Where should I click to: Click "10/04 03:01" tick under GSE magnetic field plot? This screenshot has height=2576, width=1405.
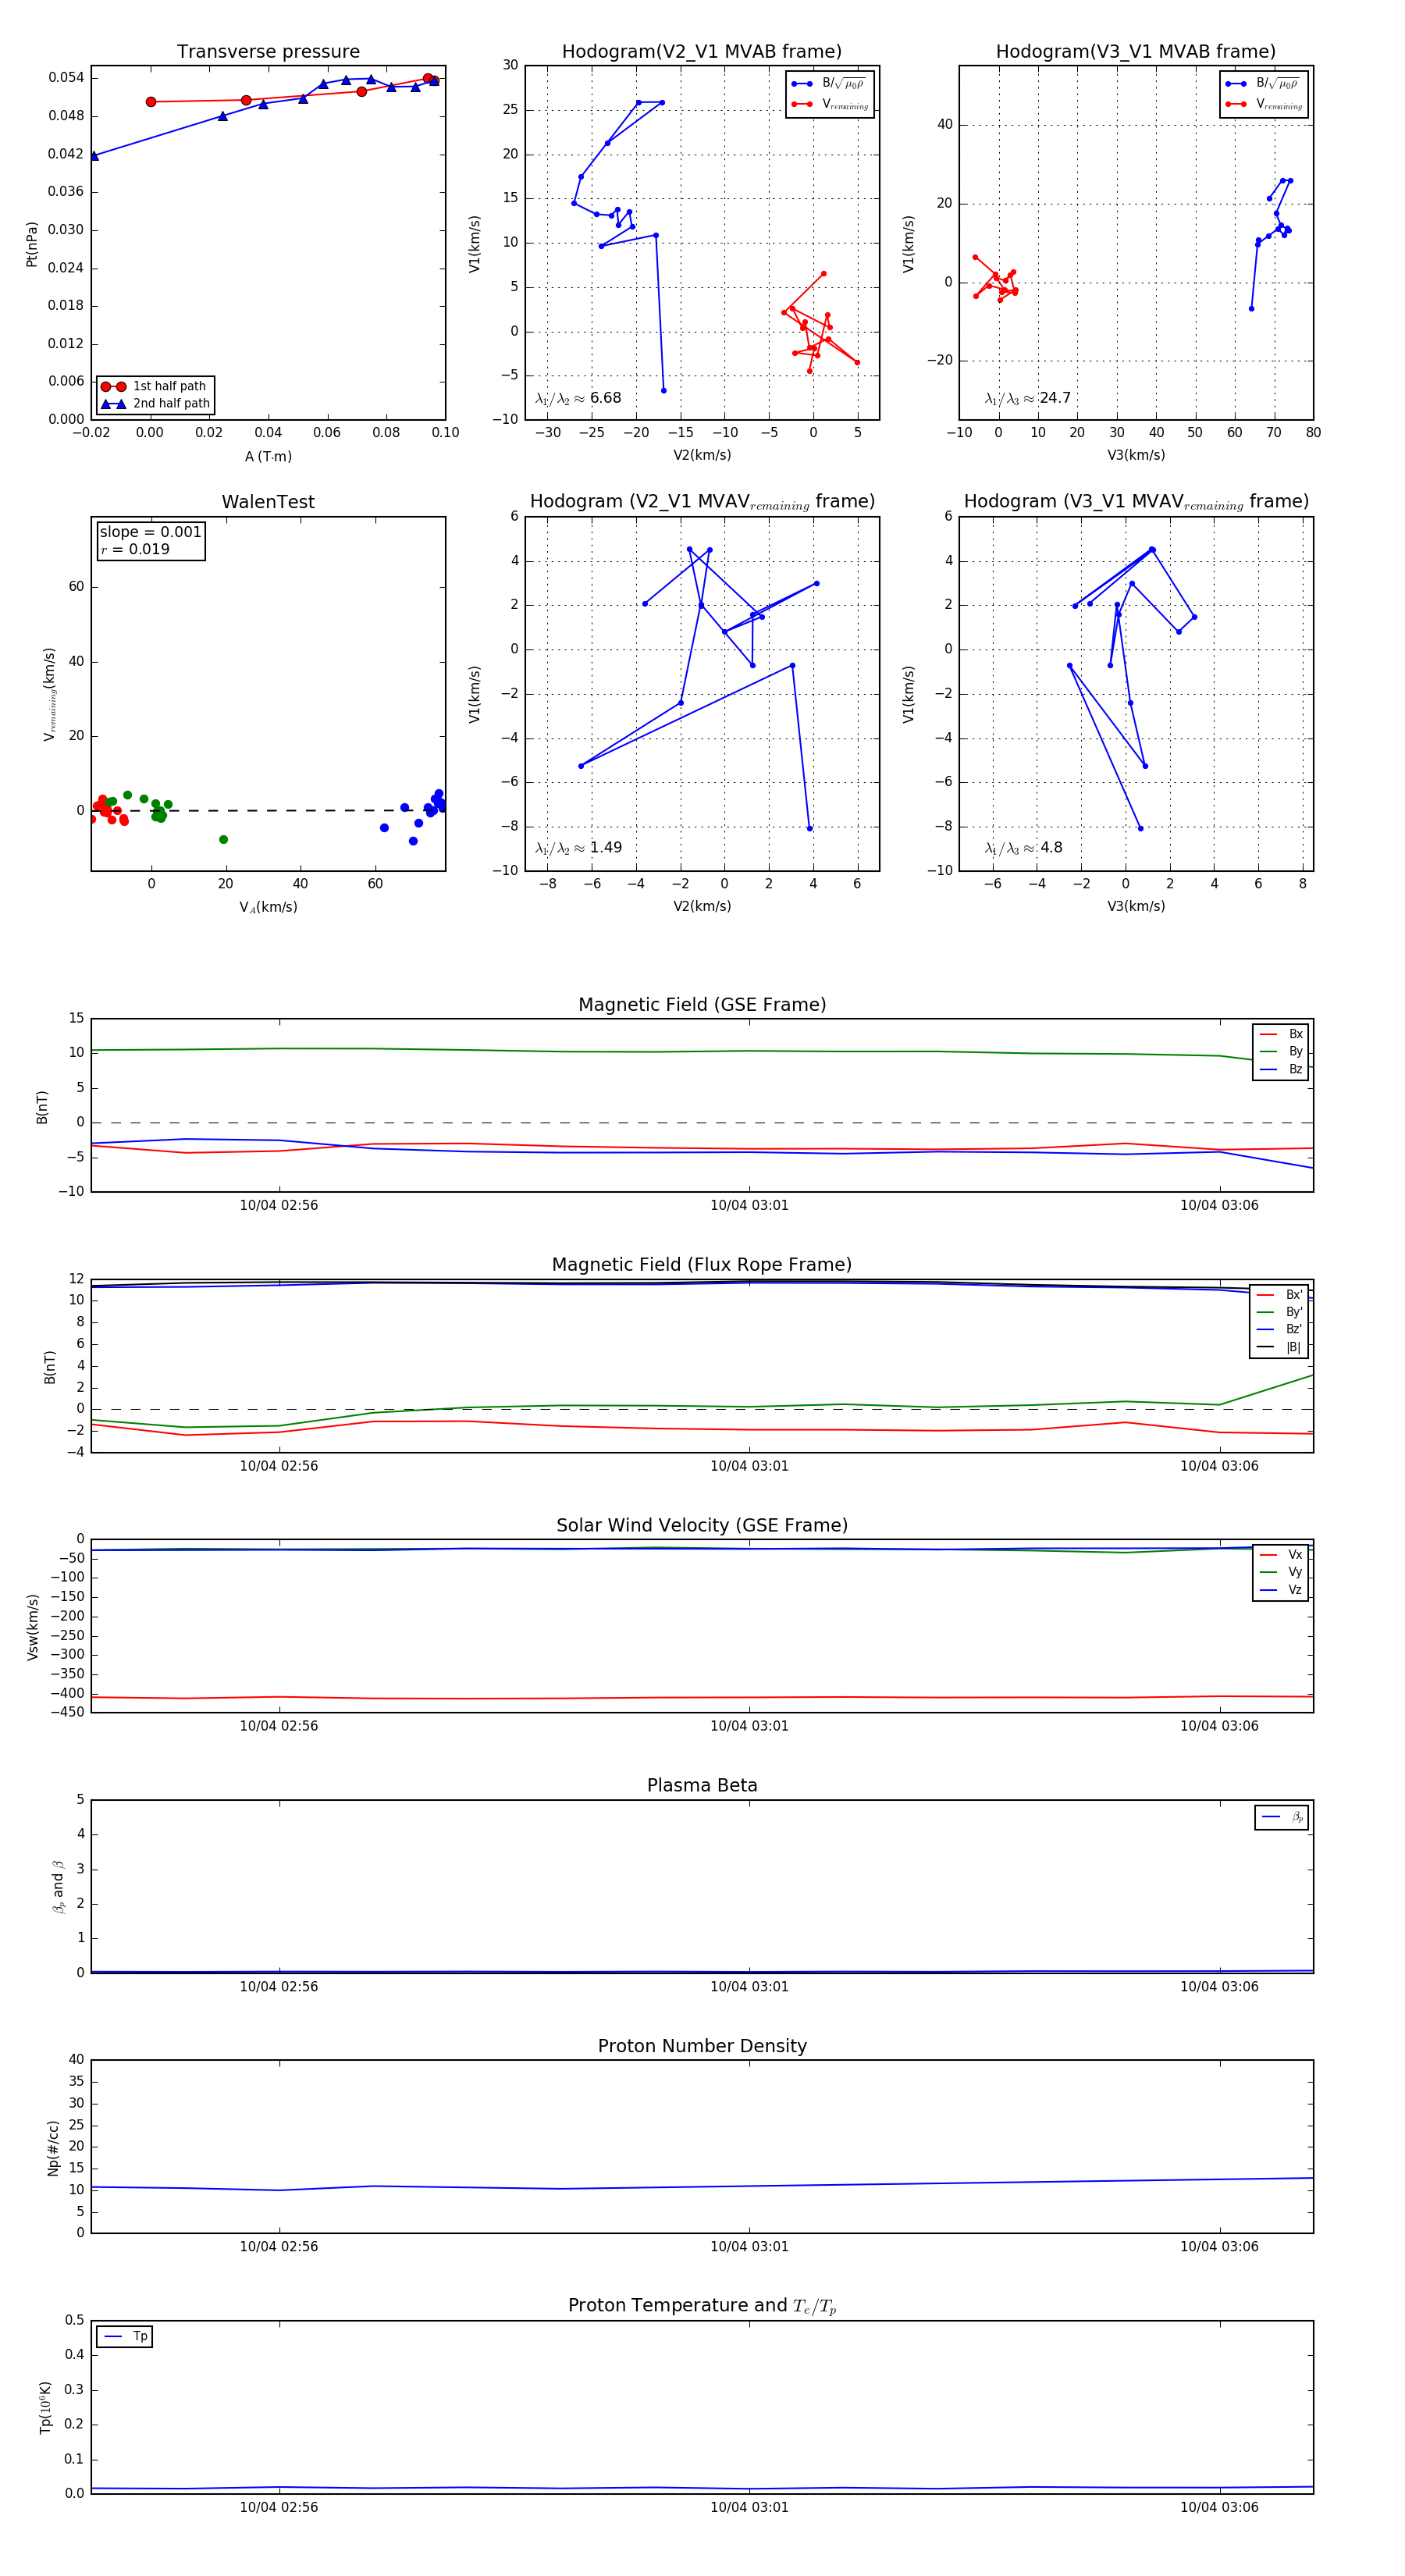(749, 1206)
